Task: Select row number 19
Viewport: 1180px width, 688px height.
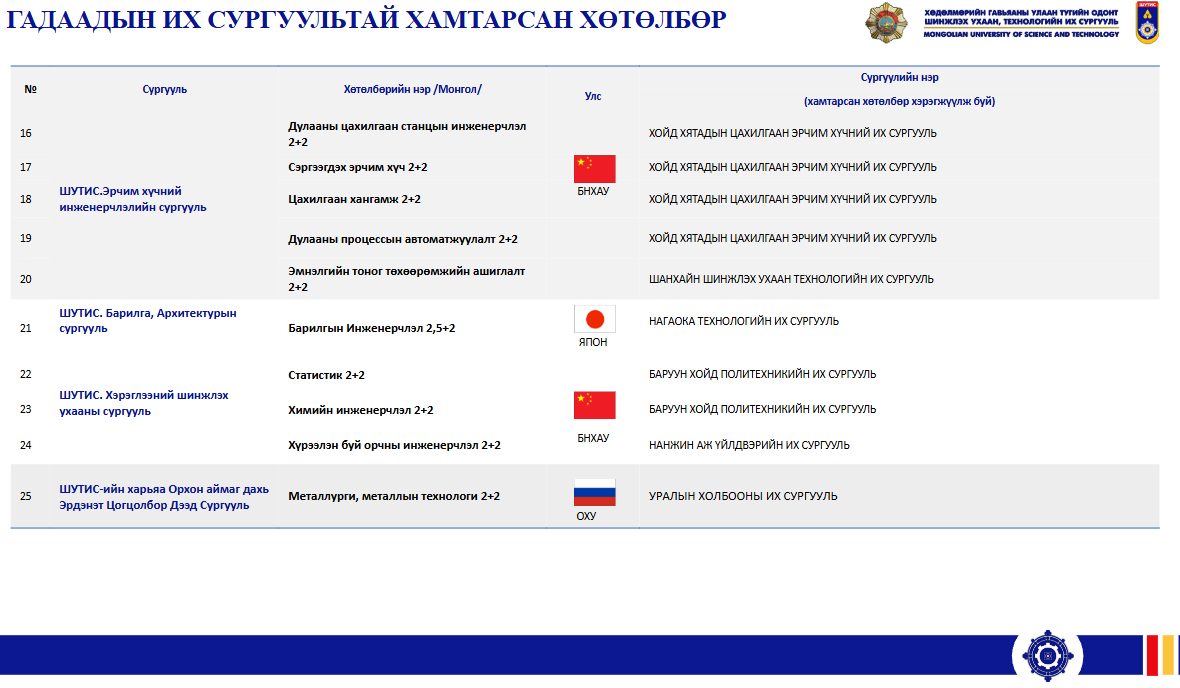Action: click(26, 238)
